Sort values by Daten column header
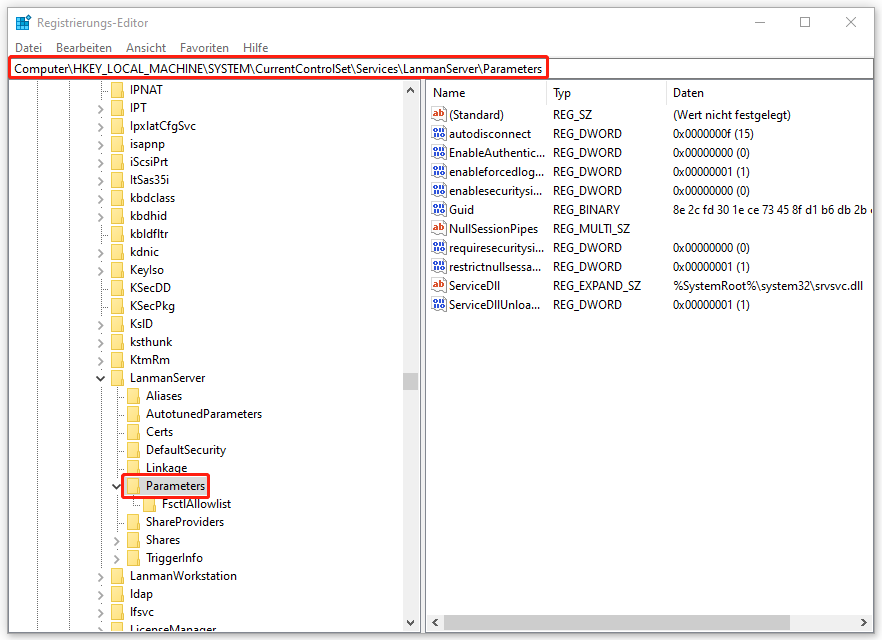This screenshot has height=640, width=882. click(770, 93)
